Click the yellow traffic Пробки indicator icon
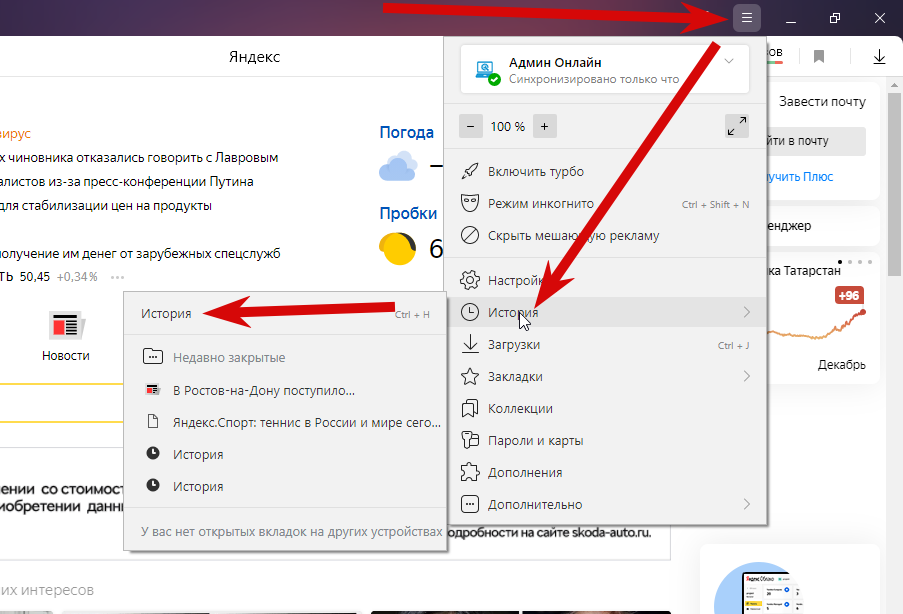The image size is (903, 614). coord(397,248)
